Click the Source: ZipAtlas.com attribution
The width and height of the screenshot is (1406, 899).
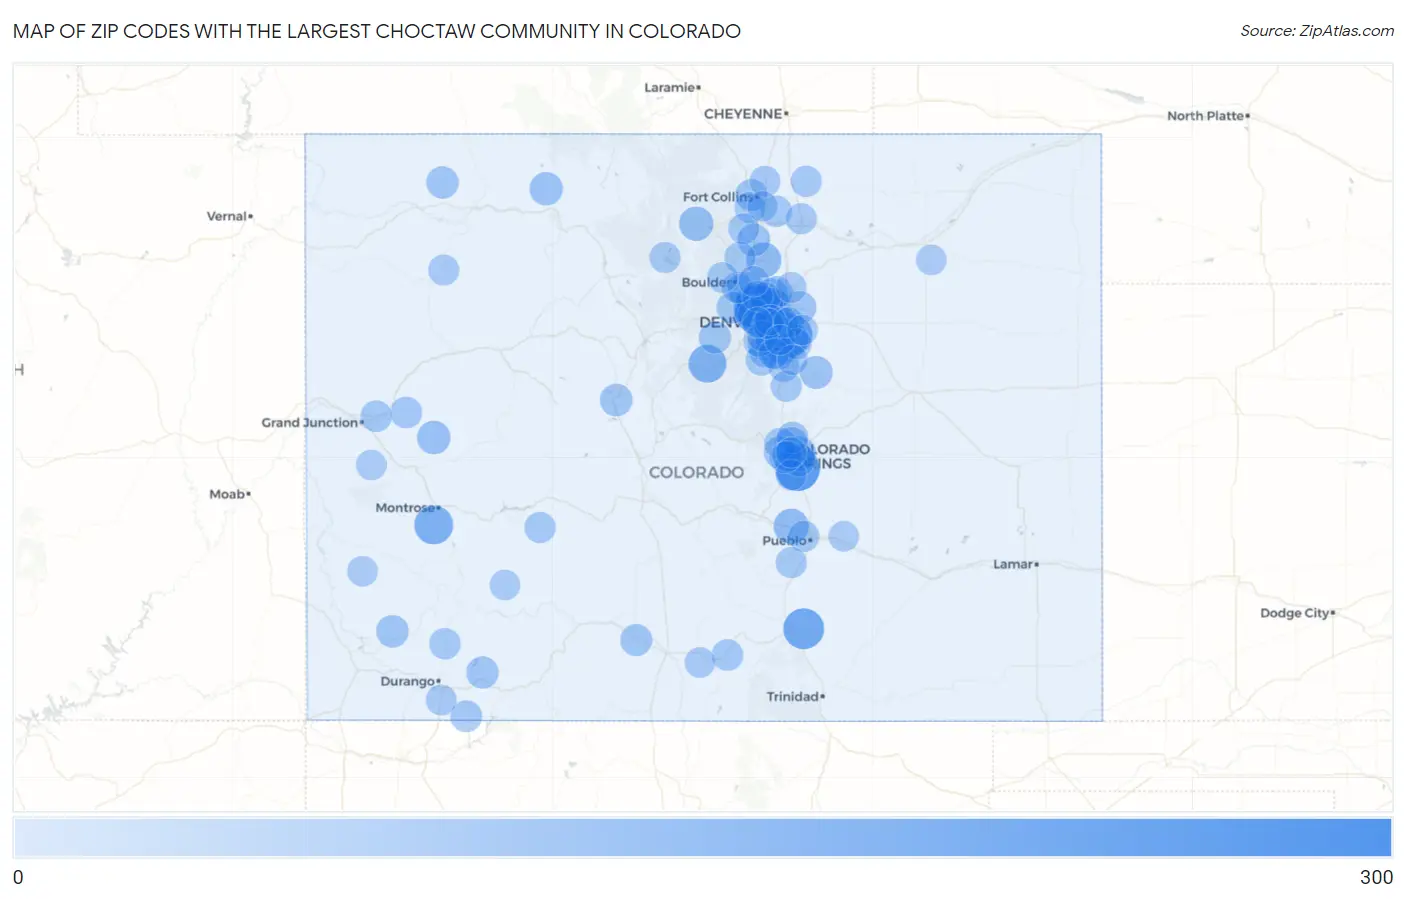[1317, 31]
